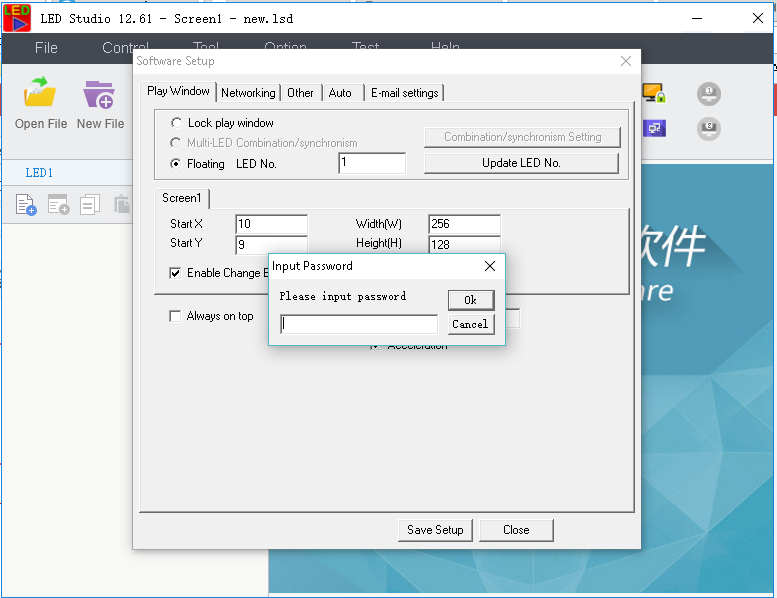Open the File menu
Screen dimensions: 777x598
pos(46,48)
